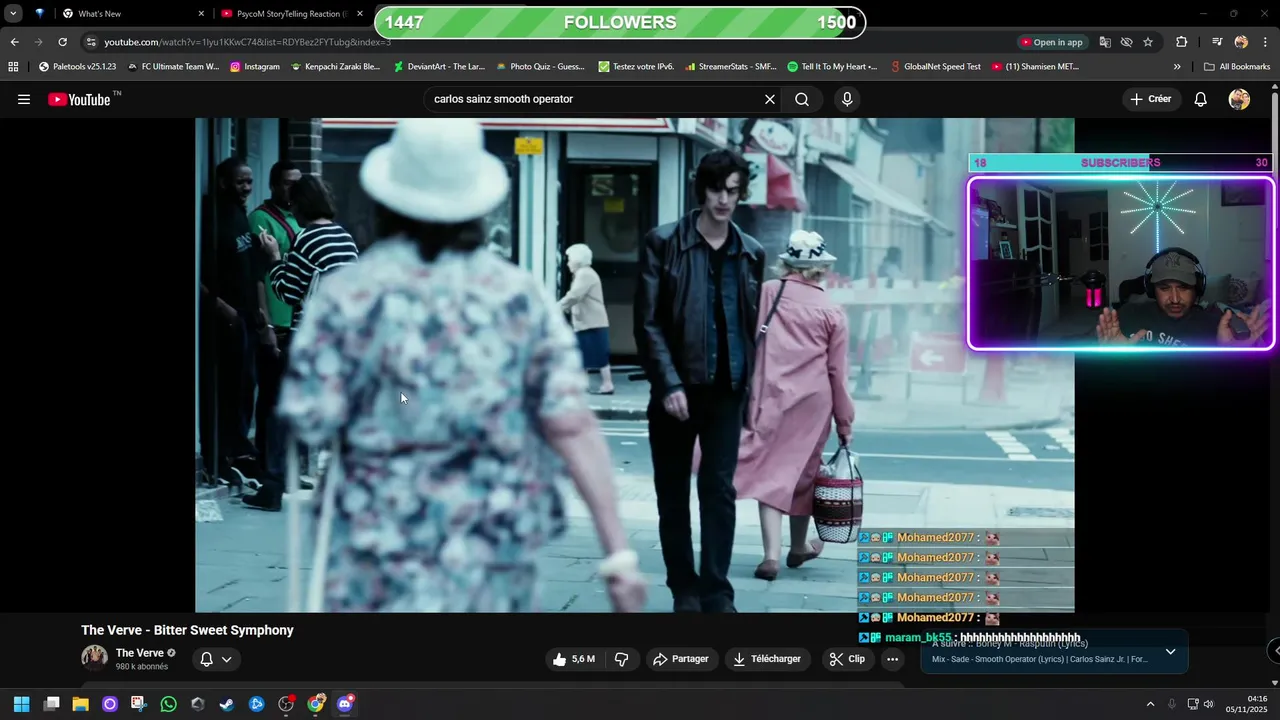Clear the search box with the X
The image size is (1280, 720).
770,99
